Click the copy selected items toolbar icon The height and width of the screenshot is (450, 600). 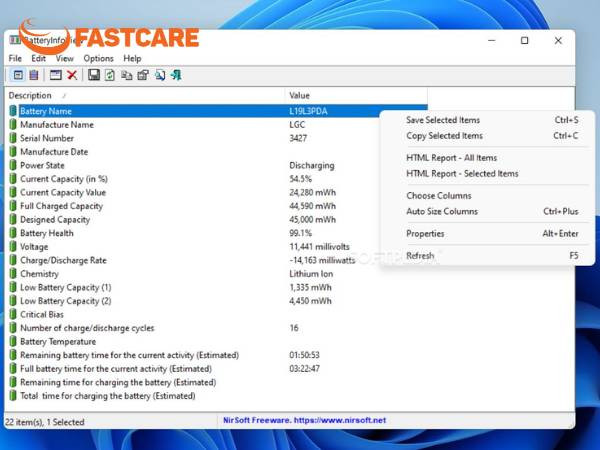126,75
